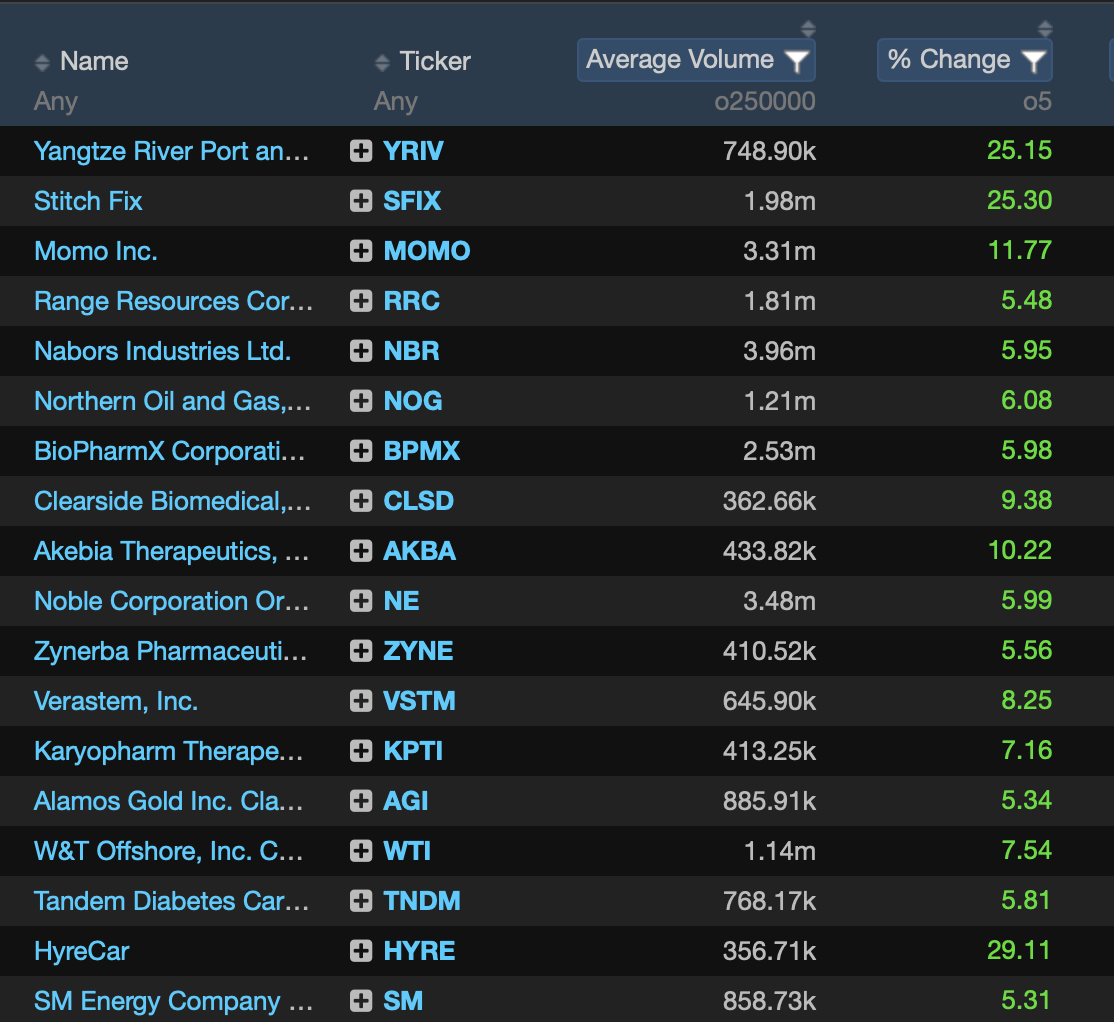
Task: Click the plus icon next to MOMO
Action: 361,251
